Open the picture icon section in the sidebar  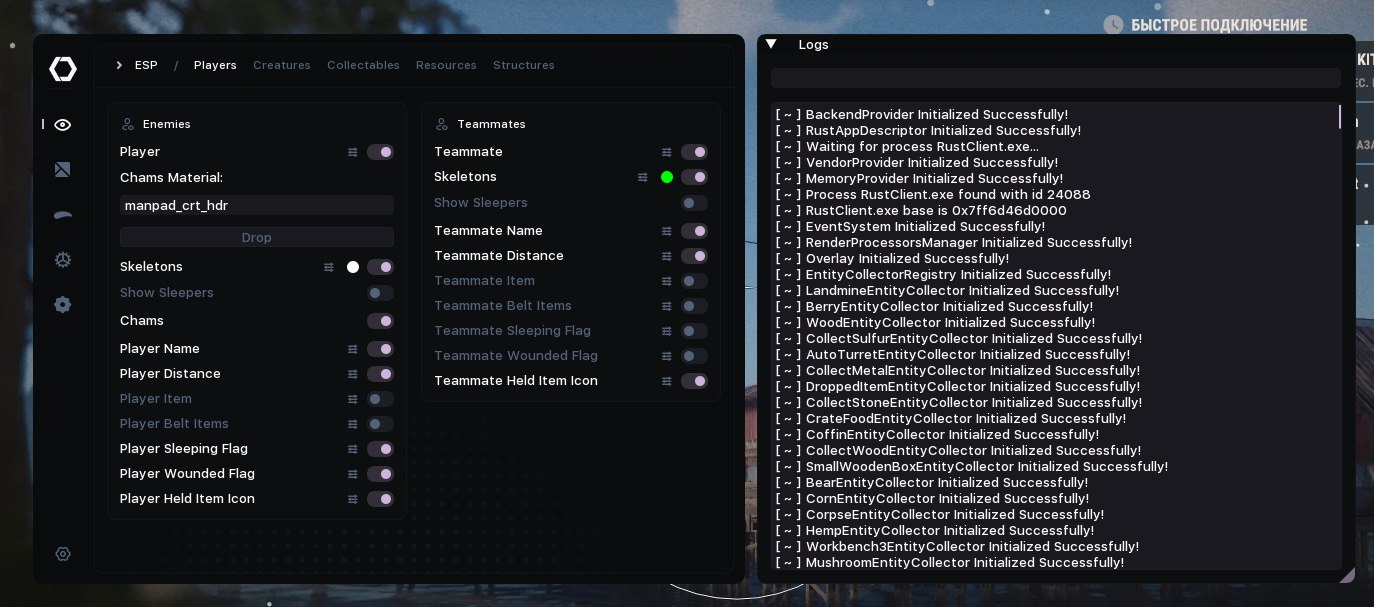(x=63, y=170)
